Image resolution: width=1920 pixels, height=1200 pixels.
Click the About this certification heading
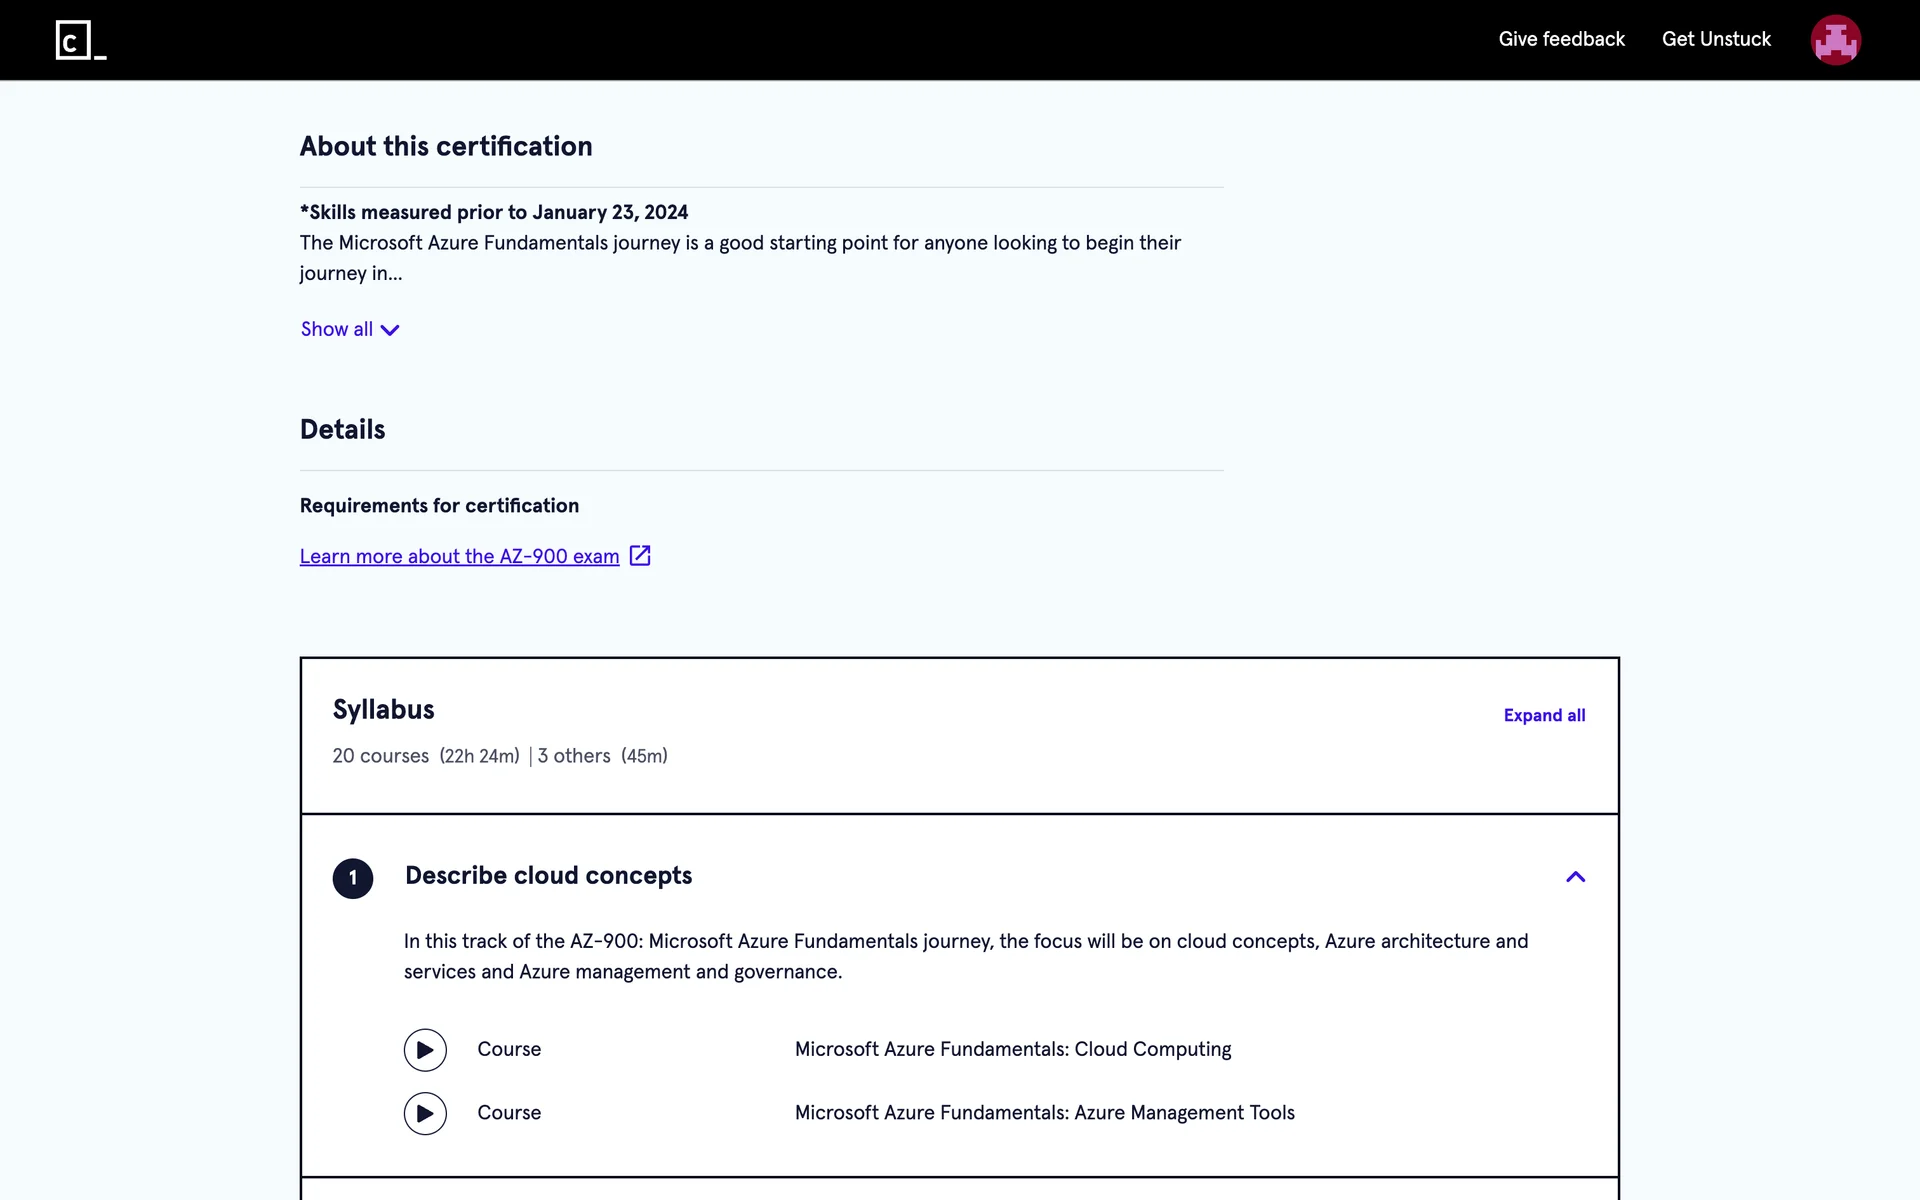tap(446, 146)
